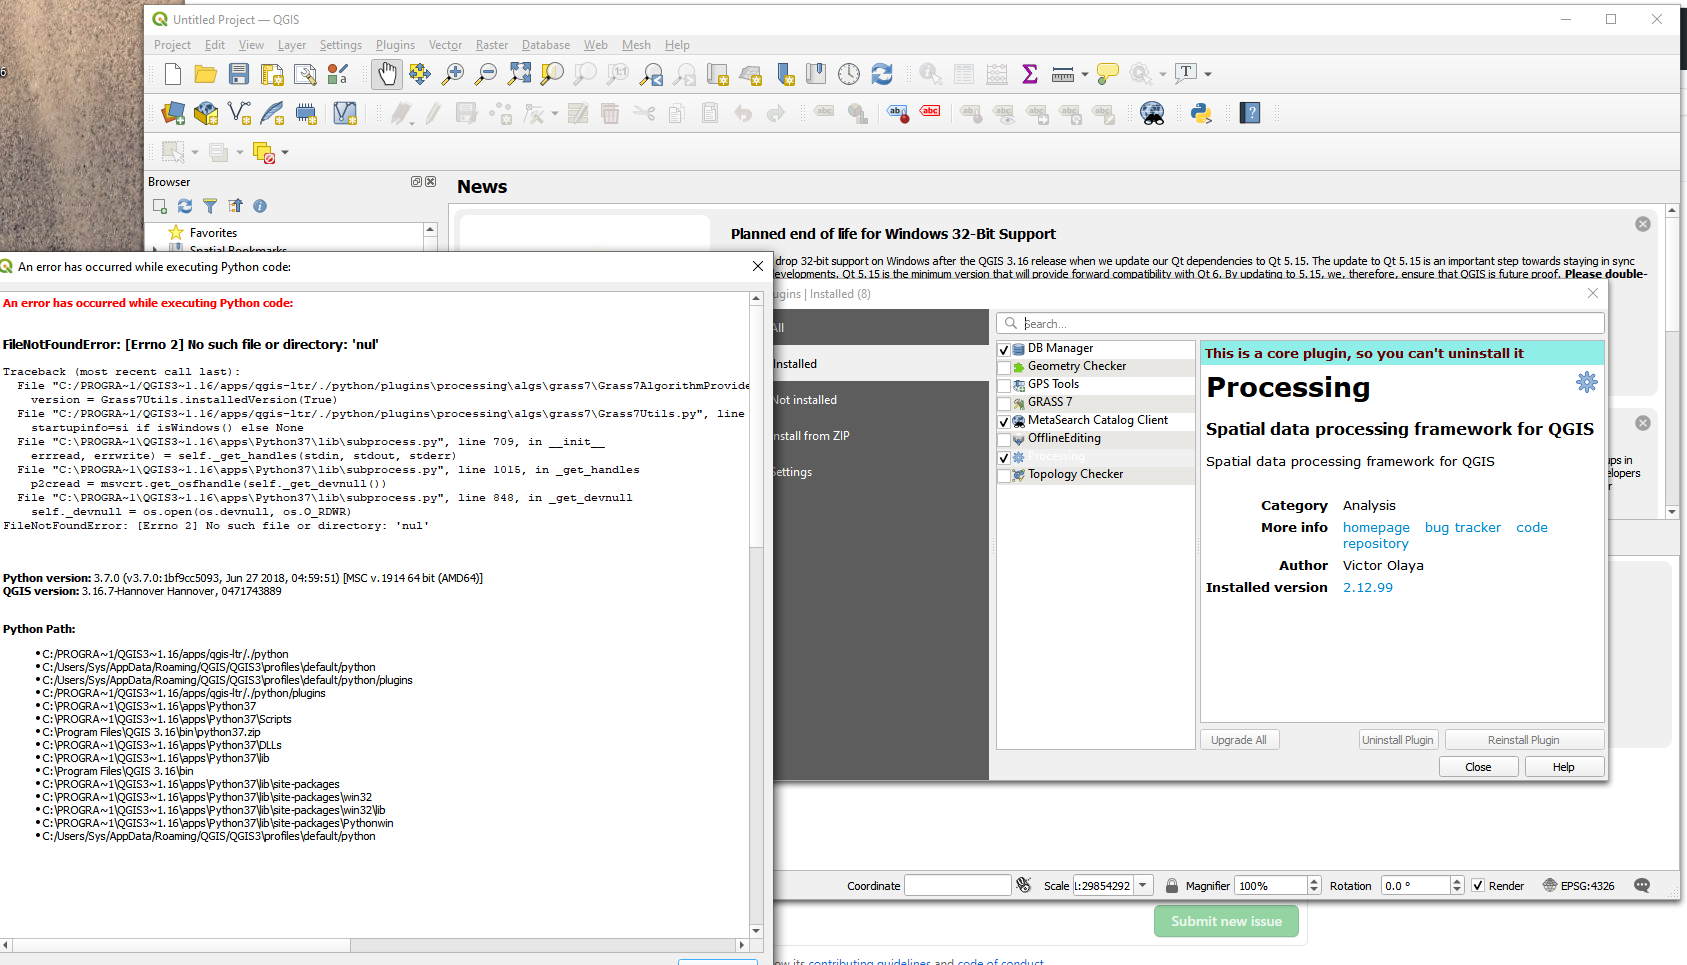
Task: Open MetaSearch via the binoculars globe icon
Action: [x=1151, y=113]
